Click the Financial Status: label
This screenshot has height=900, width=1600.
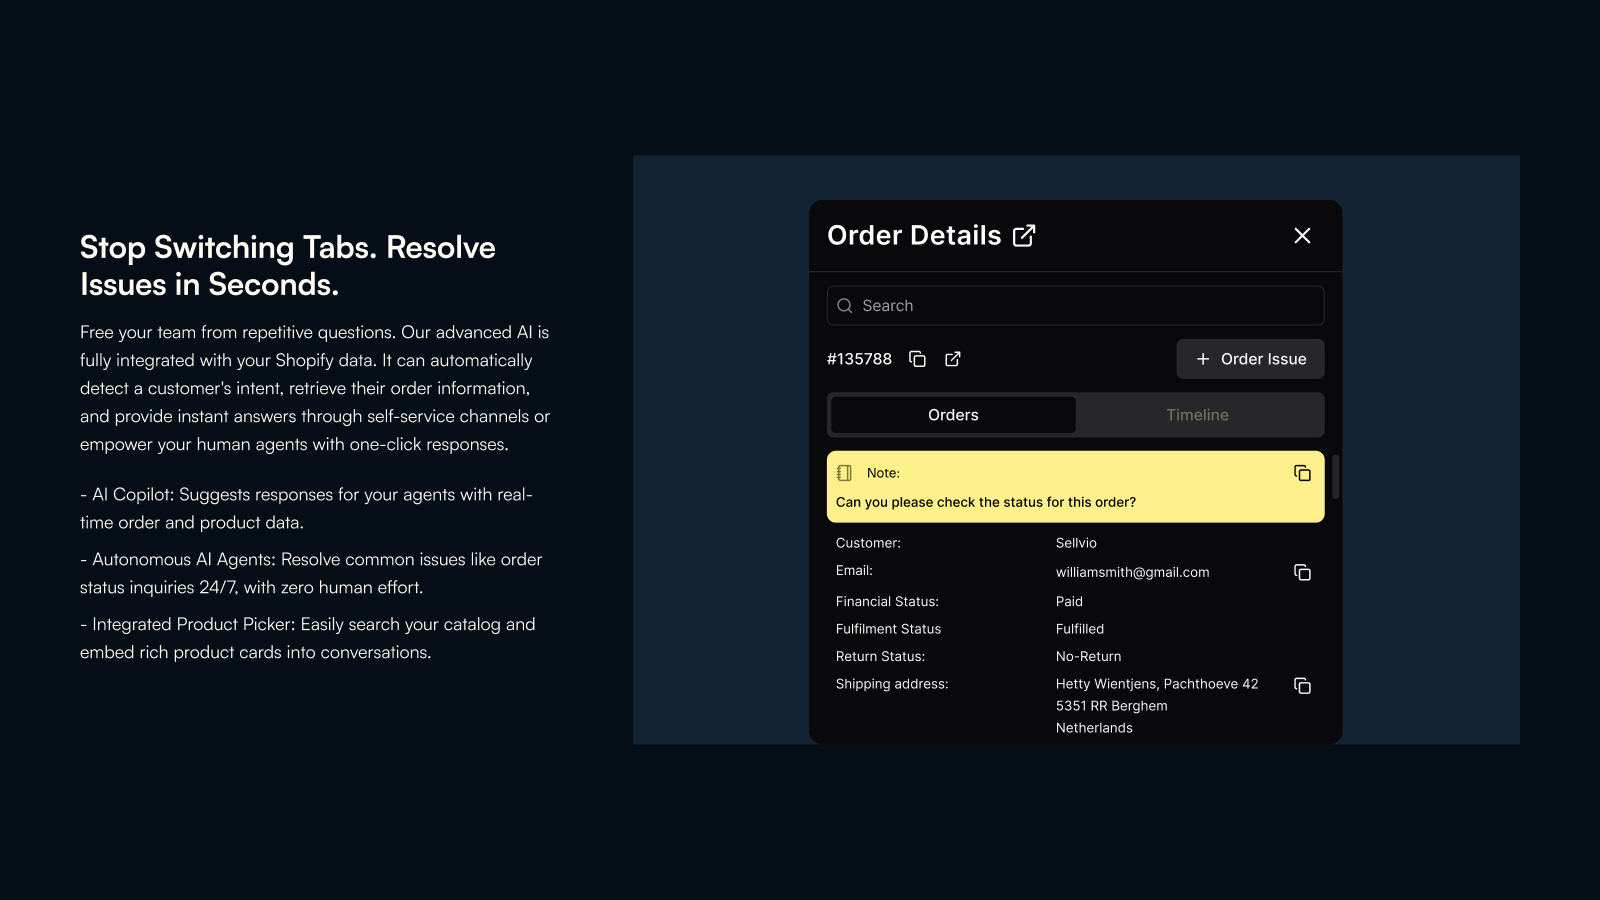click(x=887, y=601)
